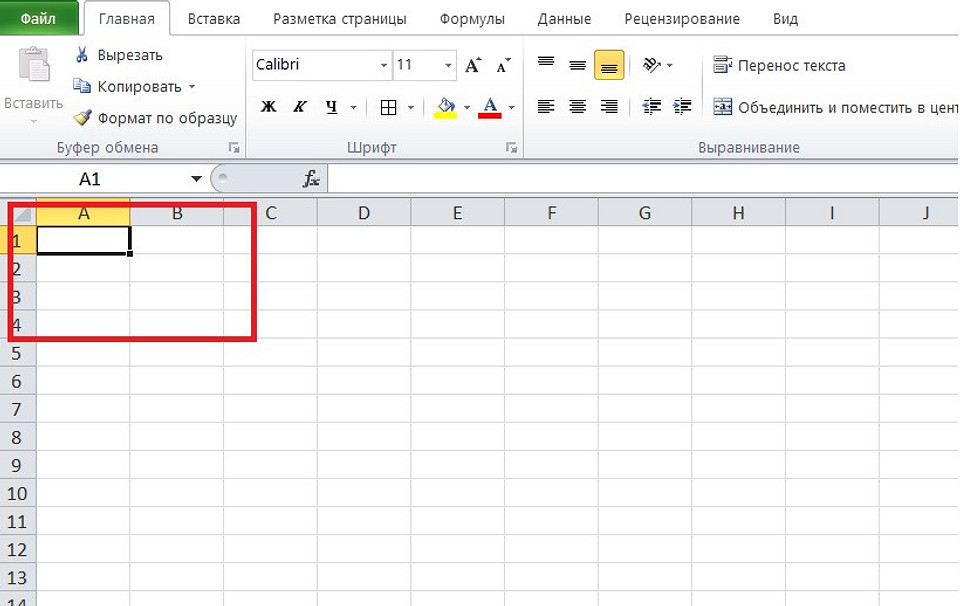Click the Перенос текста button
Viewport: 960px width, 606px height.
[x=780, y=66]
